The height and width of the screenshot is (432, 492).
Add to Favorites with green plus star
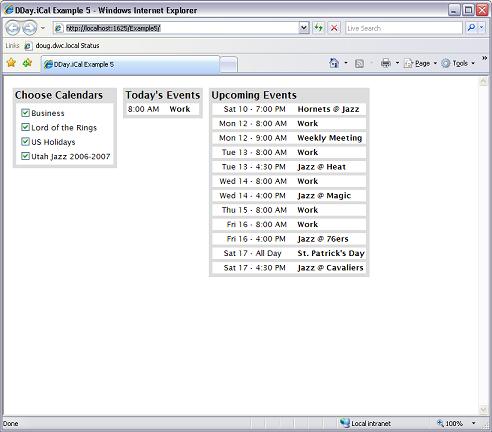(x=27, y=62)
